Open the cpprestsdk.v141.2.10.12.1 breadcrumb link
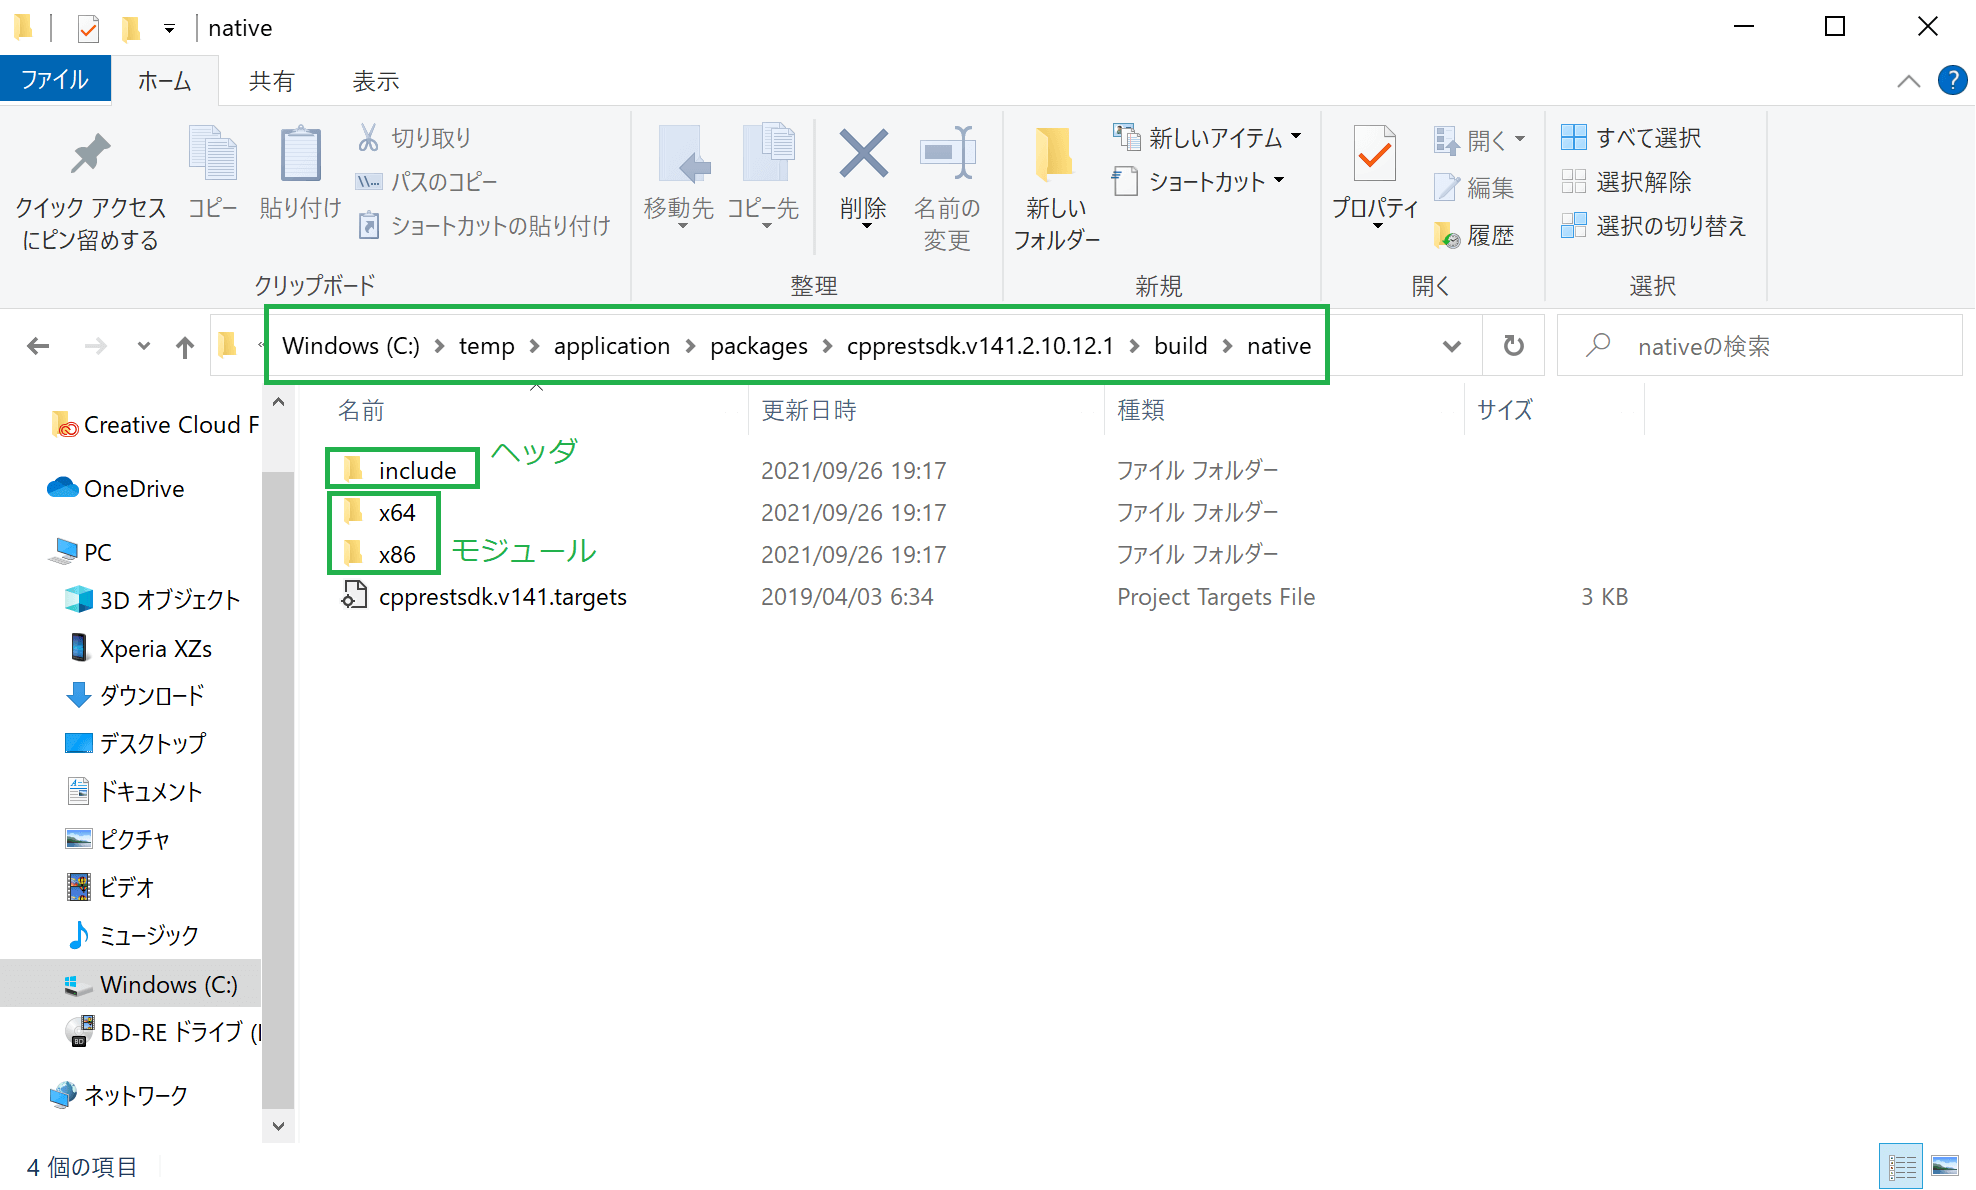 tap(981, 345)
